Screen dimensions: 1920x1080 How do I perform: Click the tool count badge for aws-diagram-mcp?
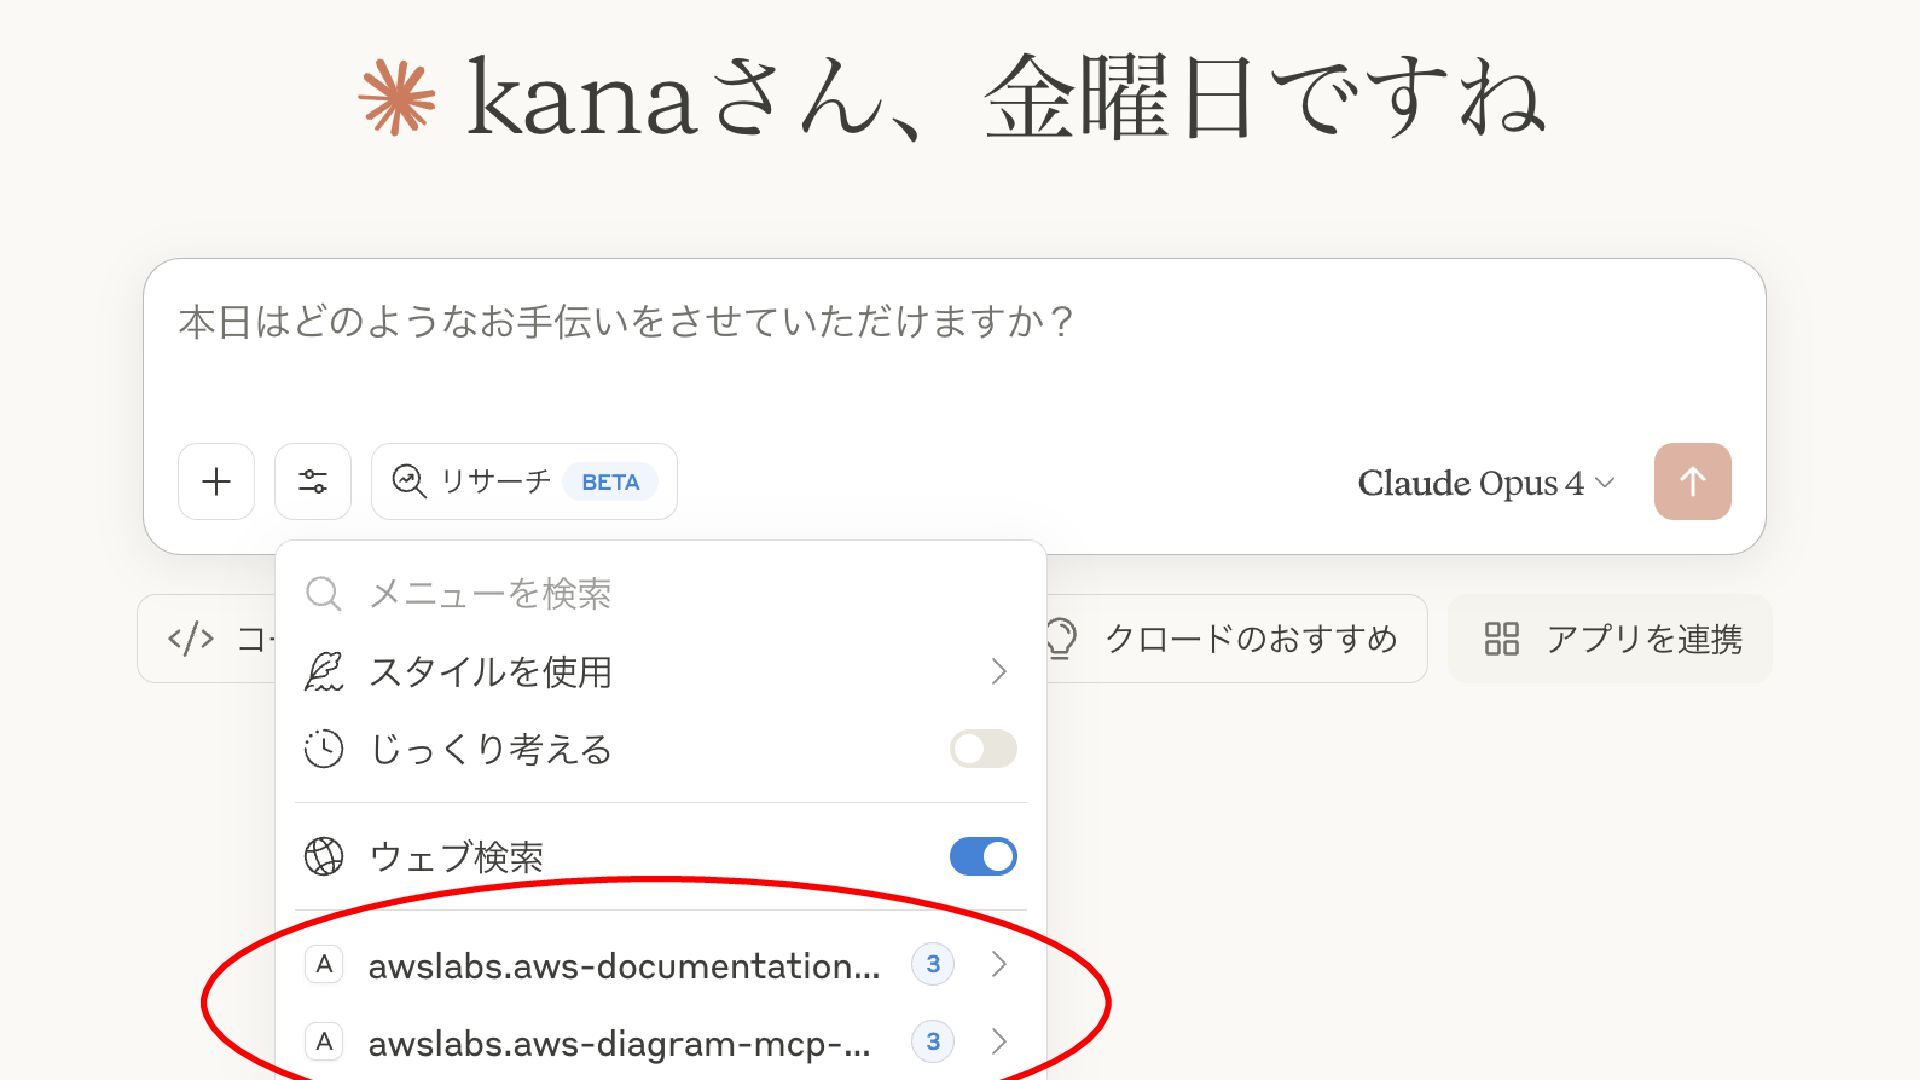[932, 1042]
